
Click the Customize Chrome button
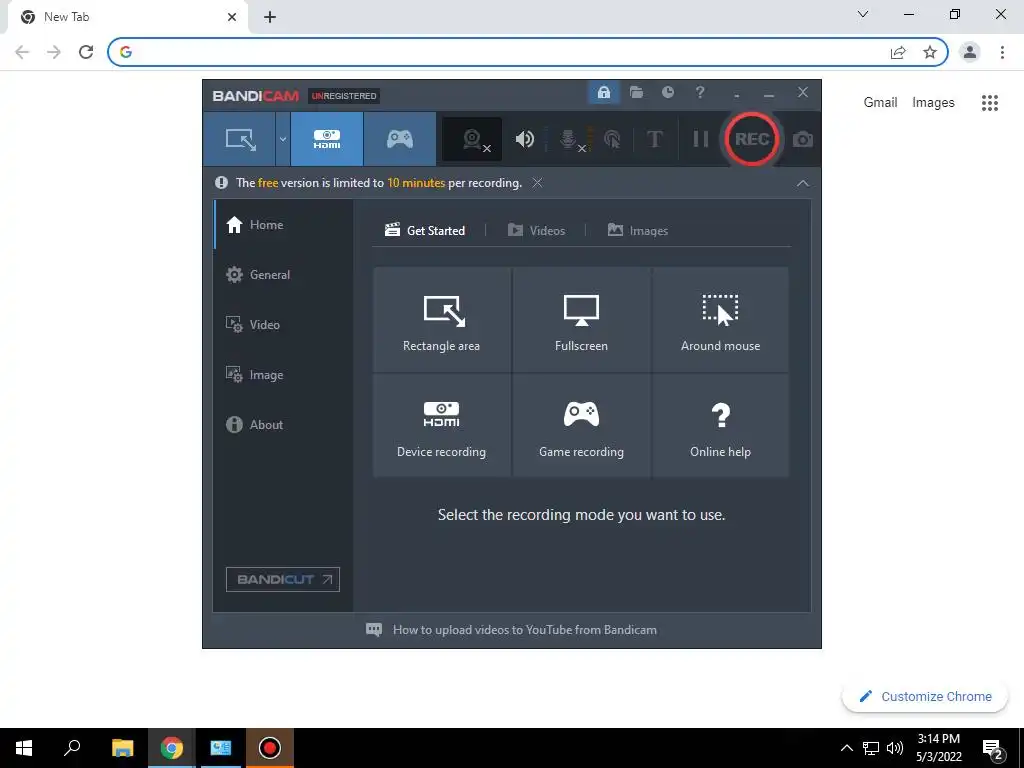[925, 697]
